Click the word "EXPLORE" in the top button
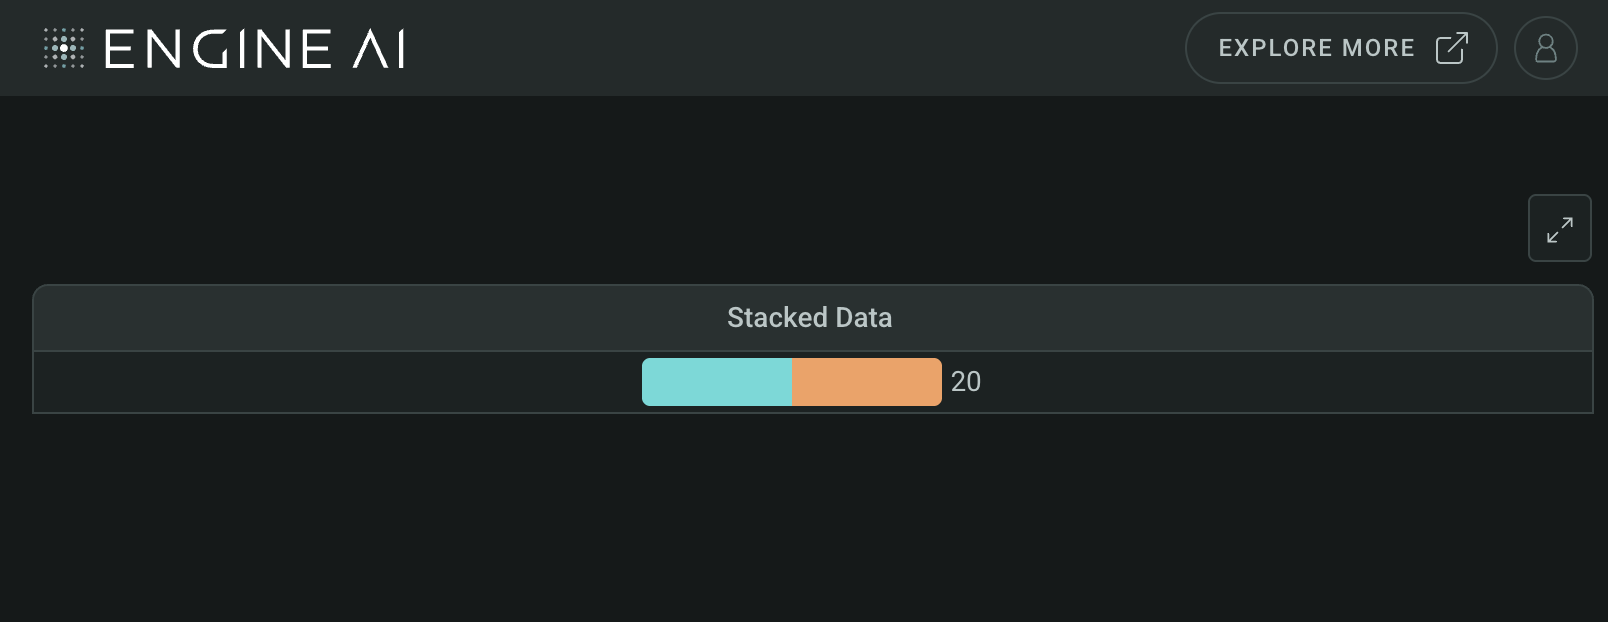The height and width of the screenshot is (622, 1608). (1275, 48)
